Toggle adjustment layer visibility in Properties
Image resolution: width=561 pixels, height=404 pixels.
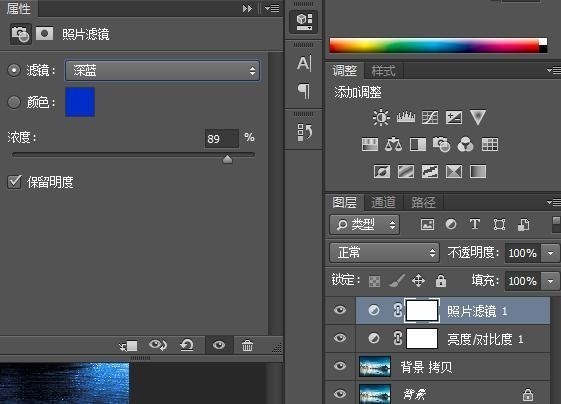tap(219, 345)
